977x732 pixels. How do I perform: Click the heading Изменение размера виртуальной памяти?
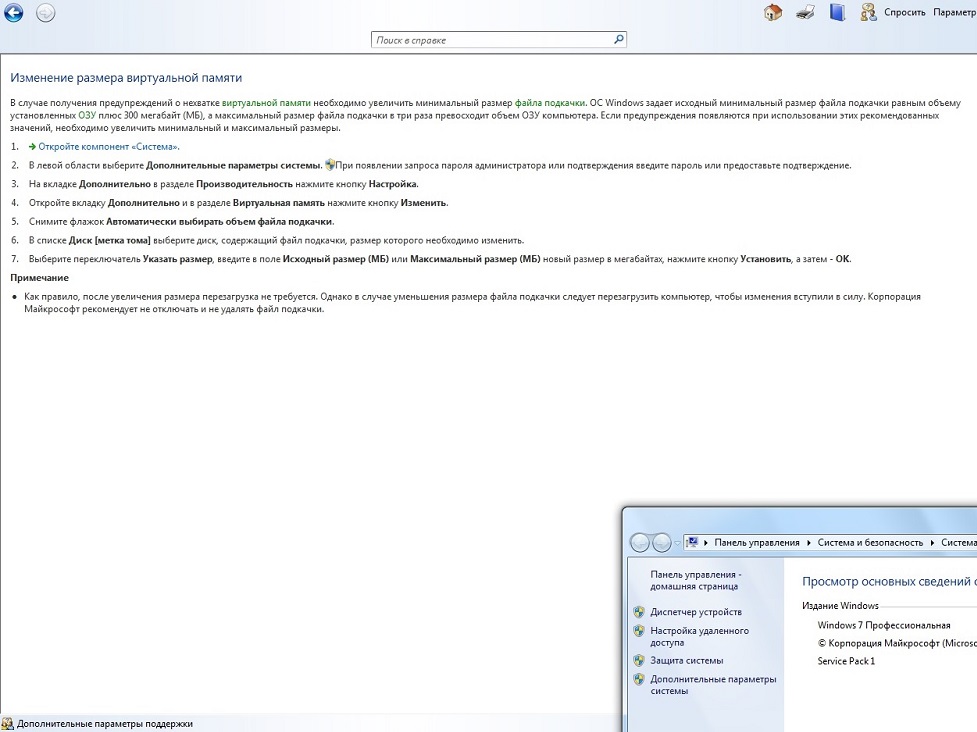[x=126, y=78]
